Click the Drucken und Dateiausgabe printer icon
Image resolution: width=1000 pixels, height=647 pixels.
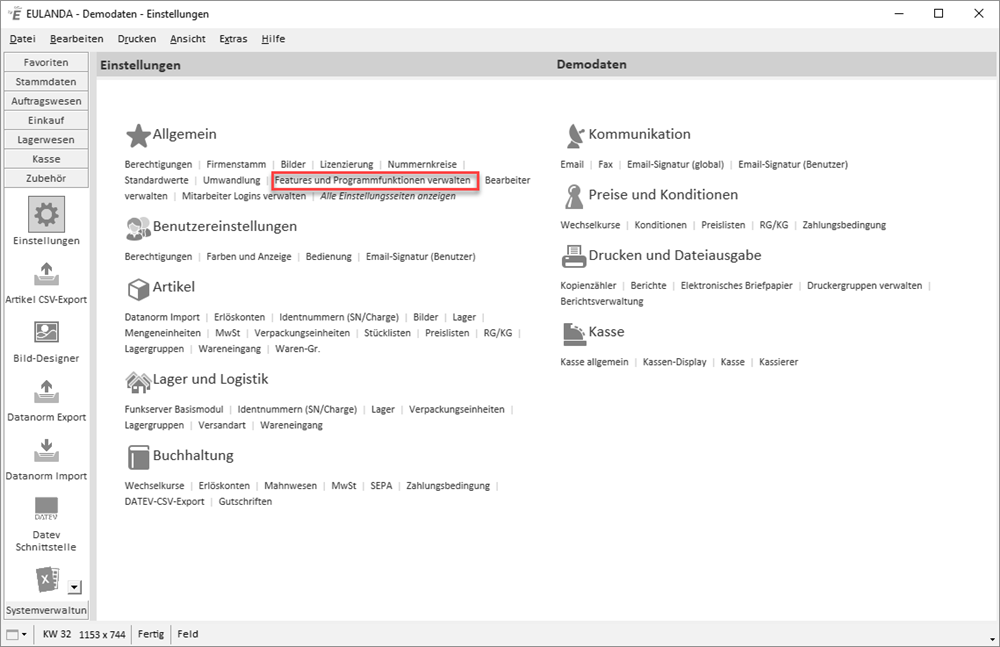coord(574,257)
